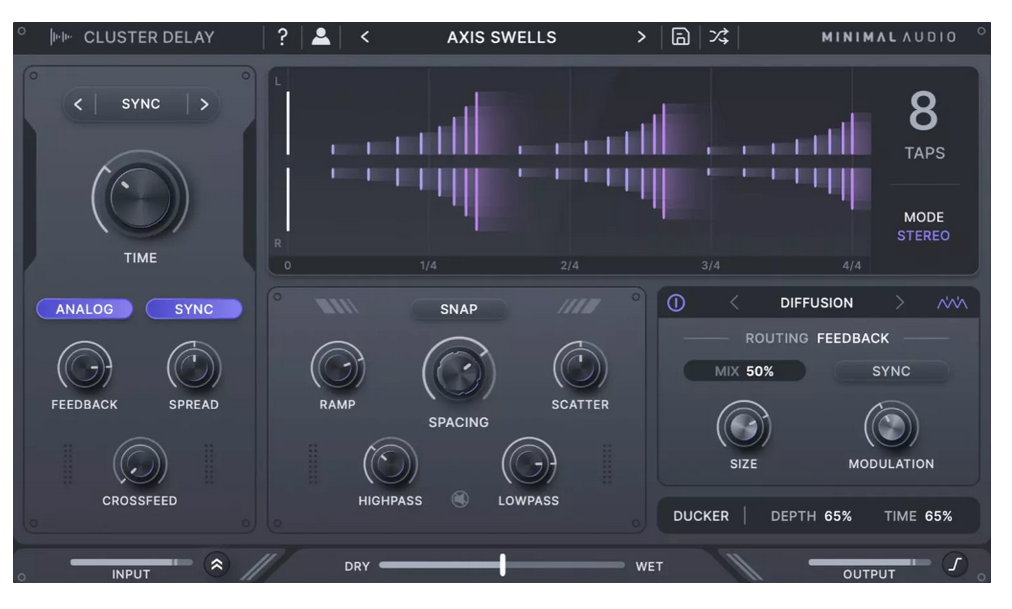Switch to next effect after DIFFUSION
Viewport: 1012px width, 609px height.
900,302
